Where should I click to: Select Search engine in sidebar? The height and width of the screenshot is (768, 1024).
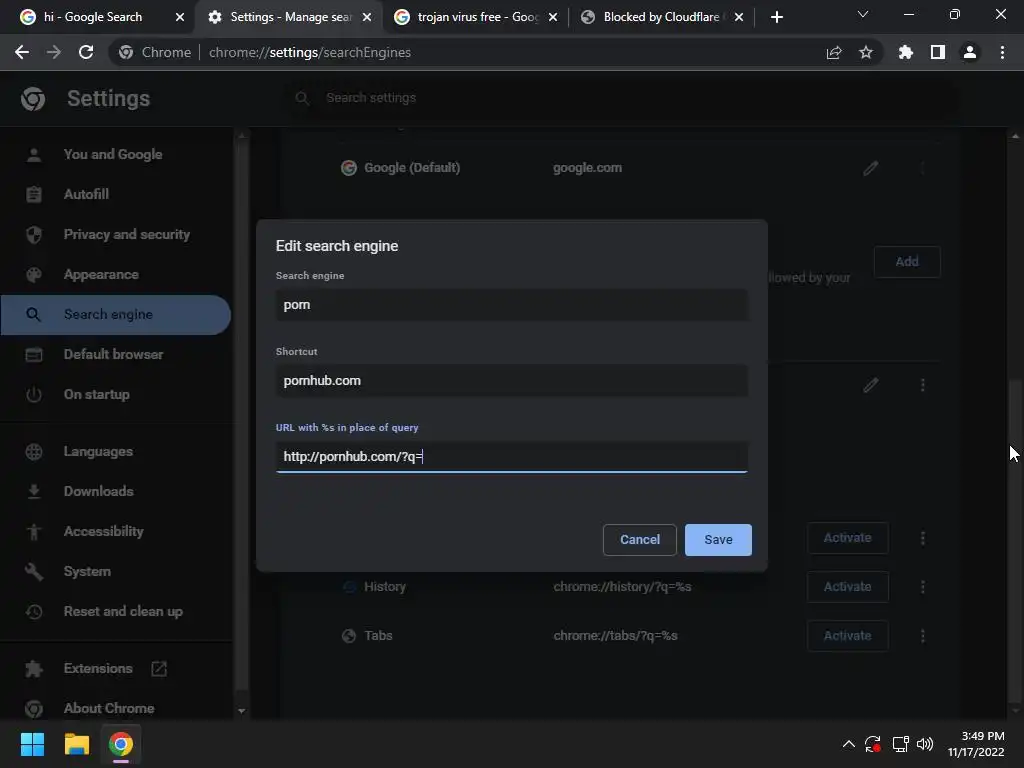[116, 314]
